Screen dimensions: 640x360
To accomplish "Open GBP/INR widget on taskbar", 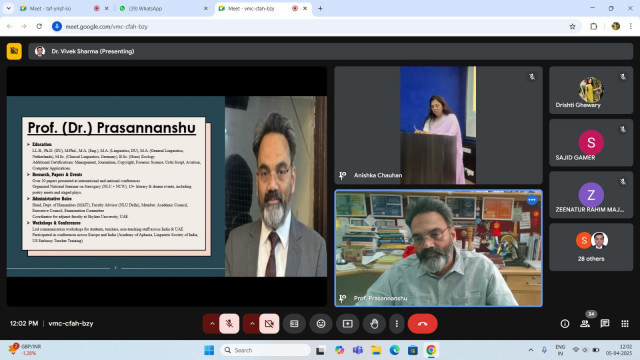I will [x=25, y=350].
